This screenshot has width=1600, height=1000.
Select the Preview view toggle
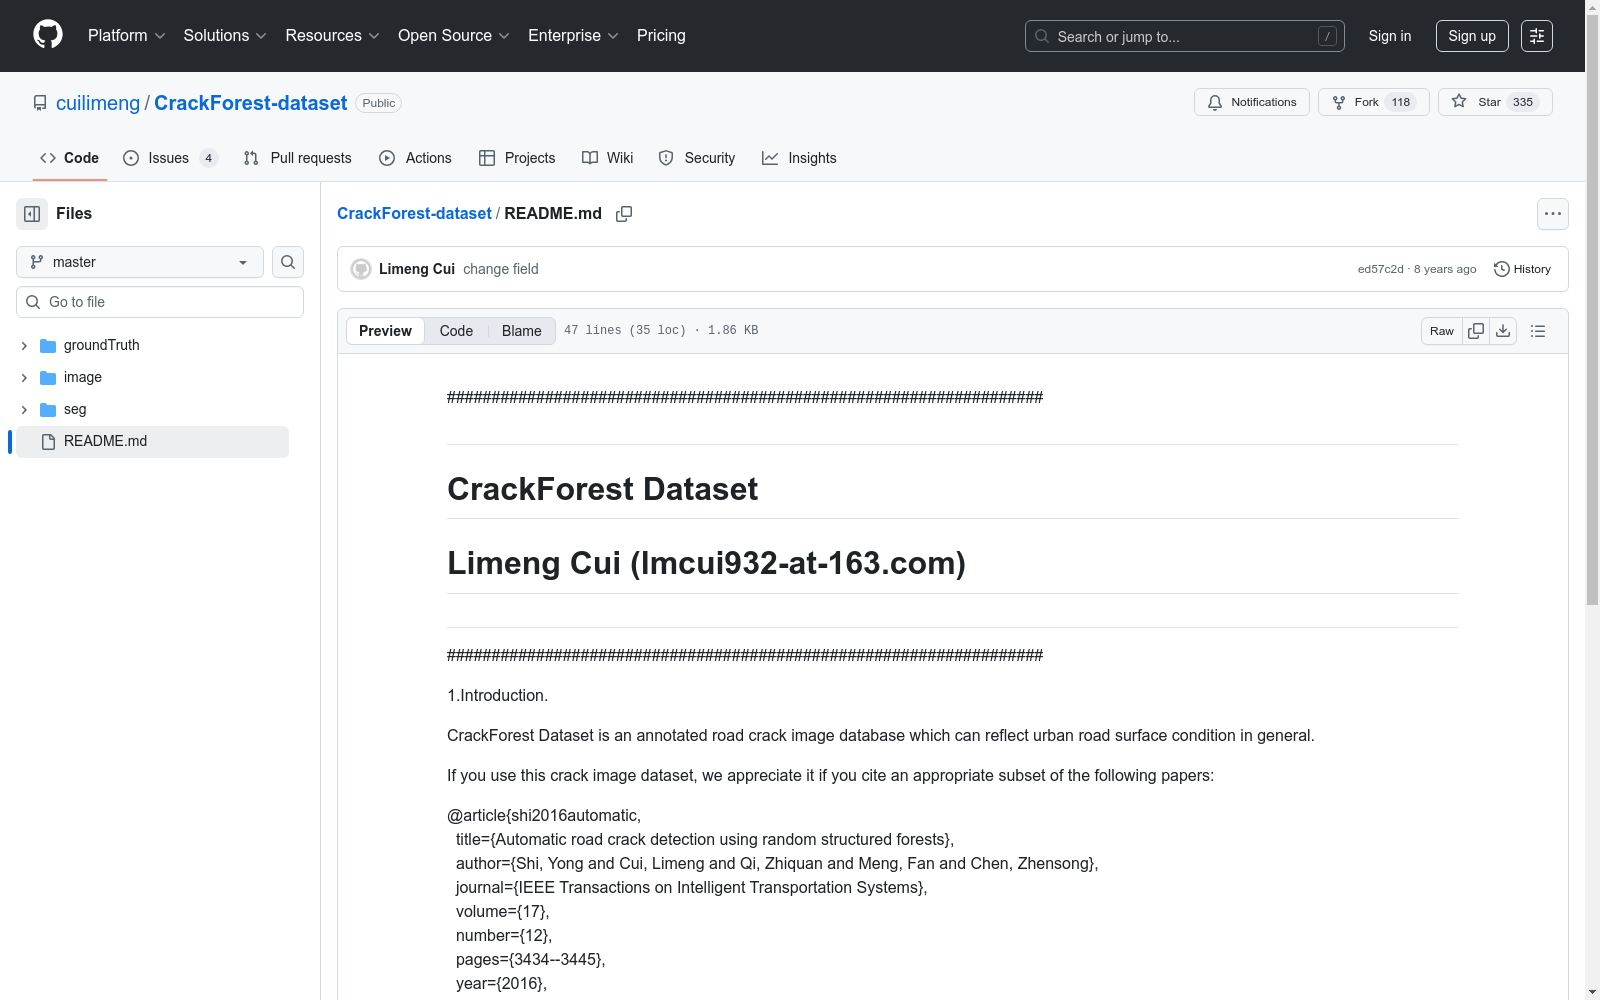click(385, 331)
